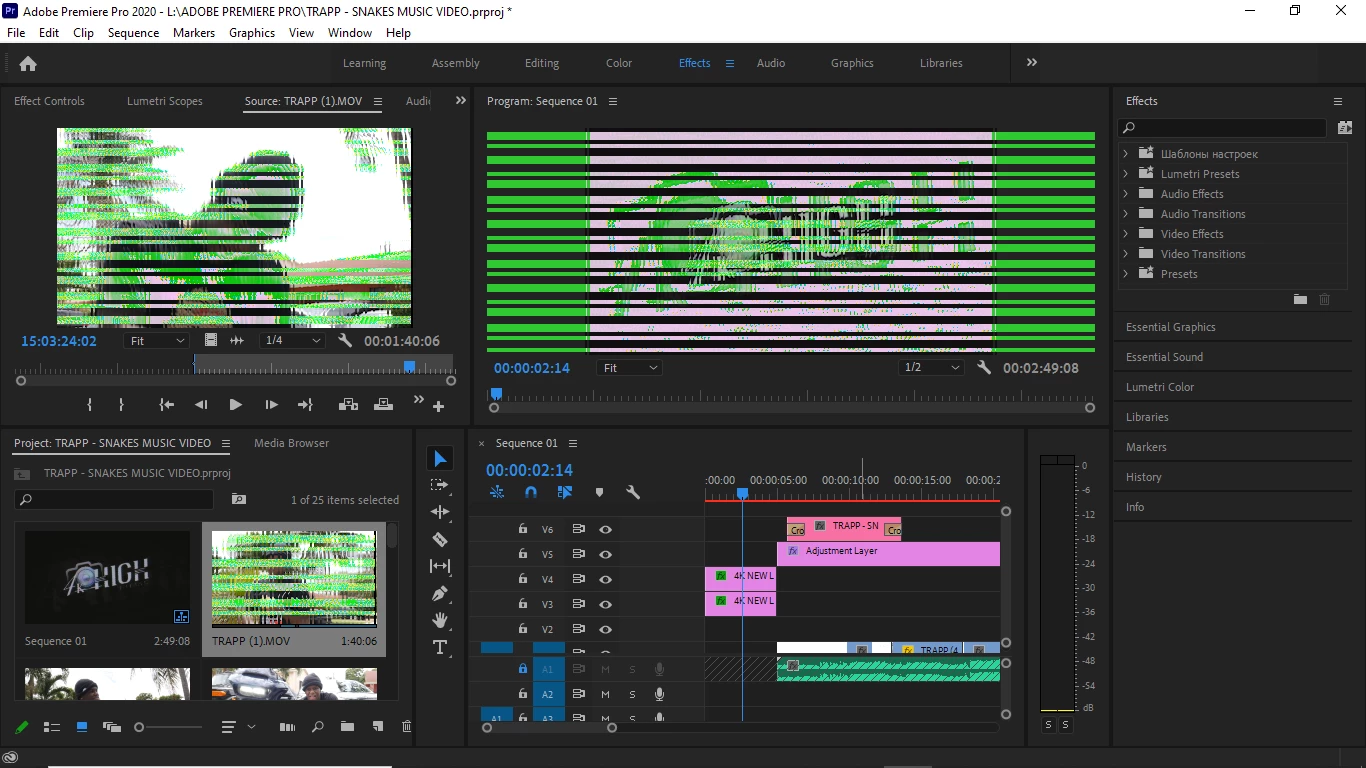Enable voice-over record on A2

(x=659, y=694)
